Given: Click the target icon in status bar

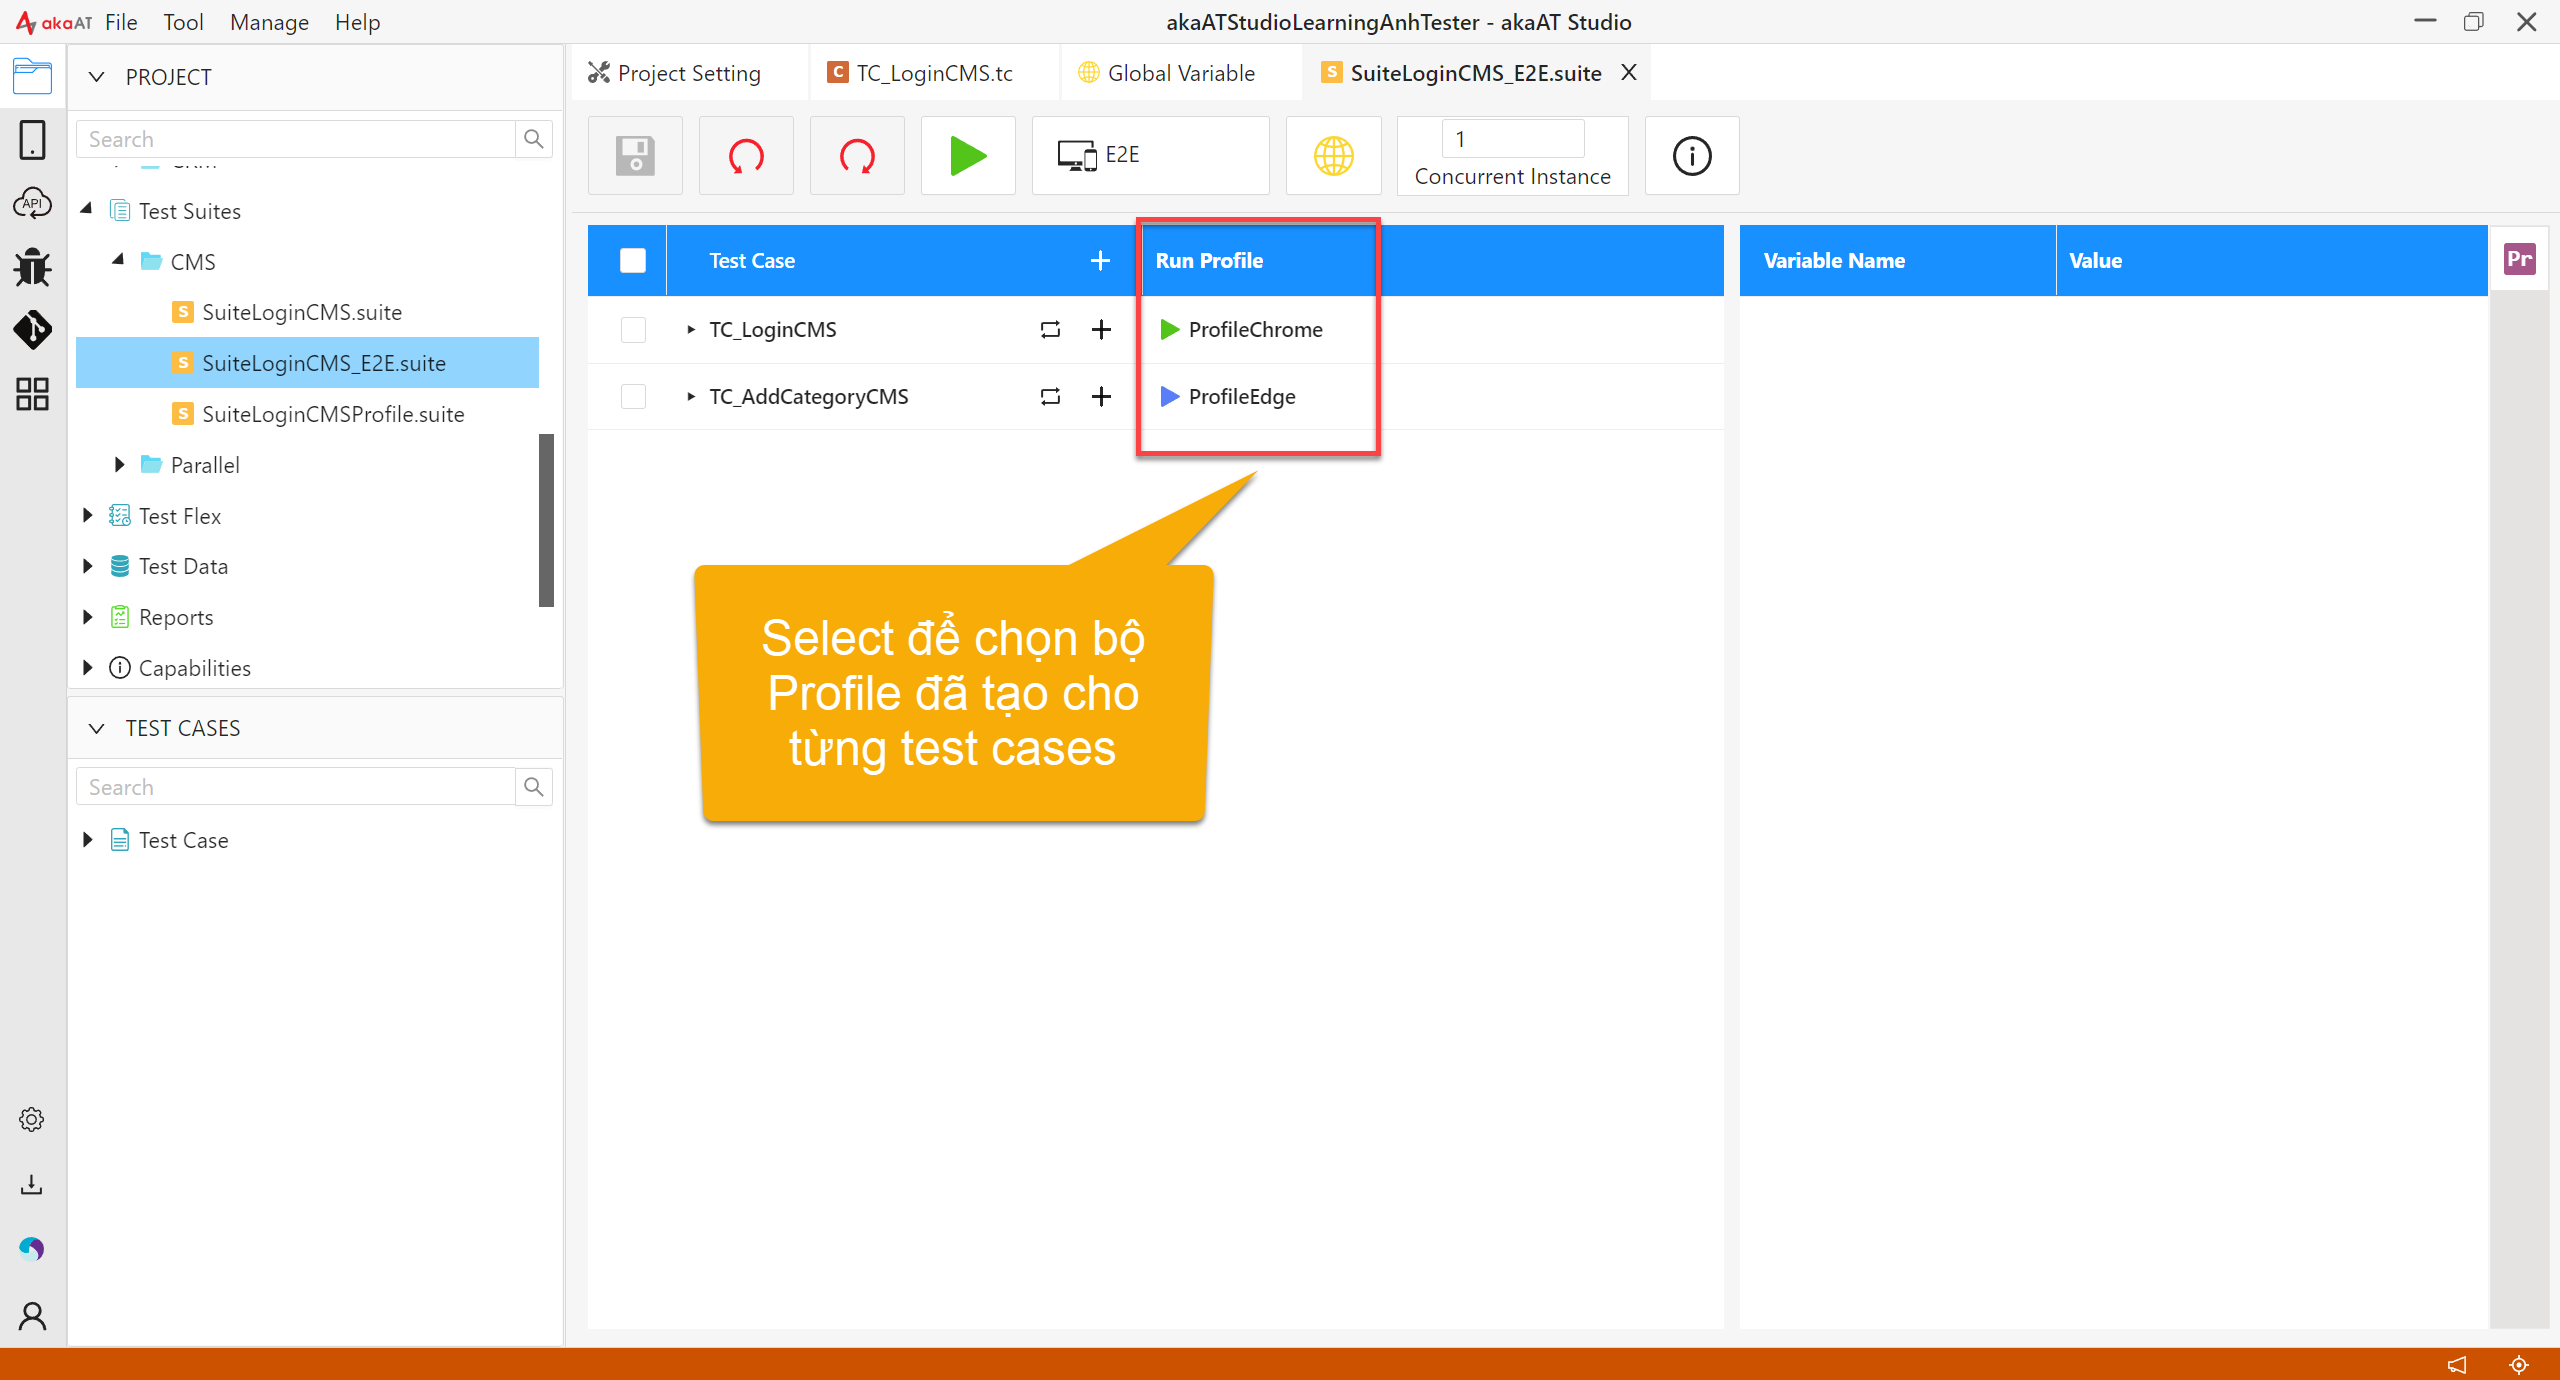Looking at the screenshot, I should tap(2519, 1365).
